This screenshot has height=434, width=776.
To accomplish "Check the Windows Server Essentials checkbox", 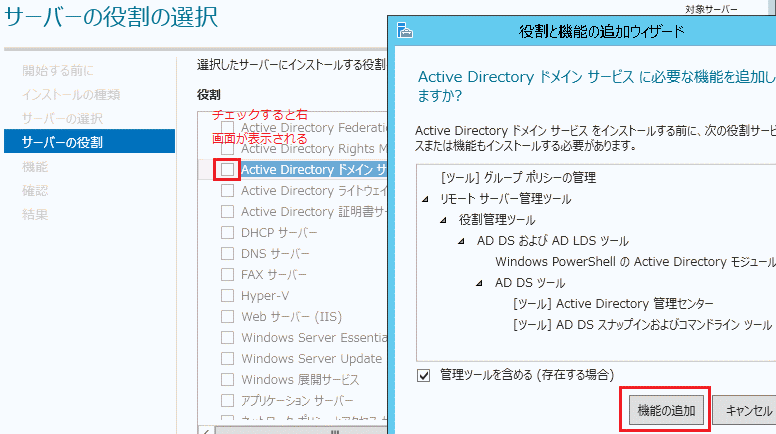I will tap(227, 338).
